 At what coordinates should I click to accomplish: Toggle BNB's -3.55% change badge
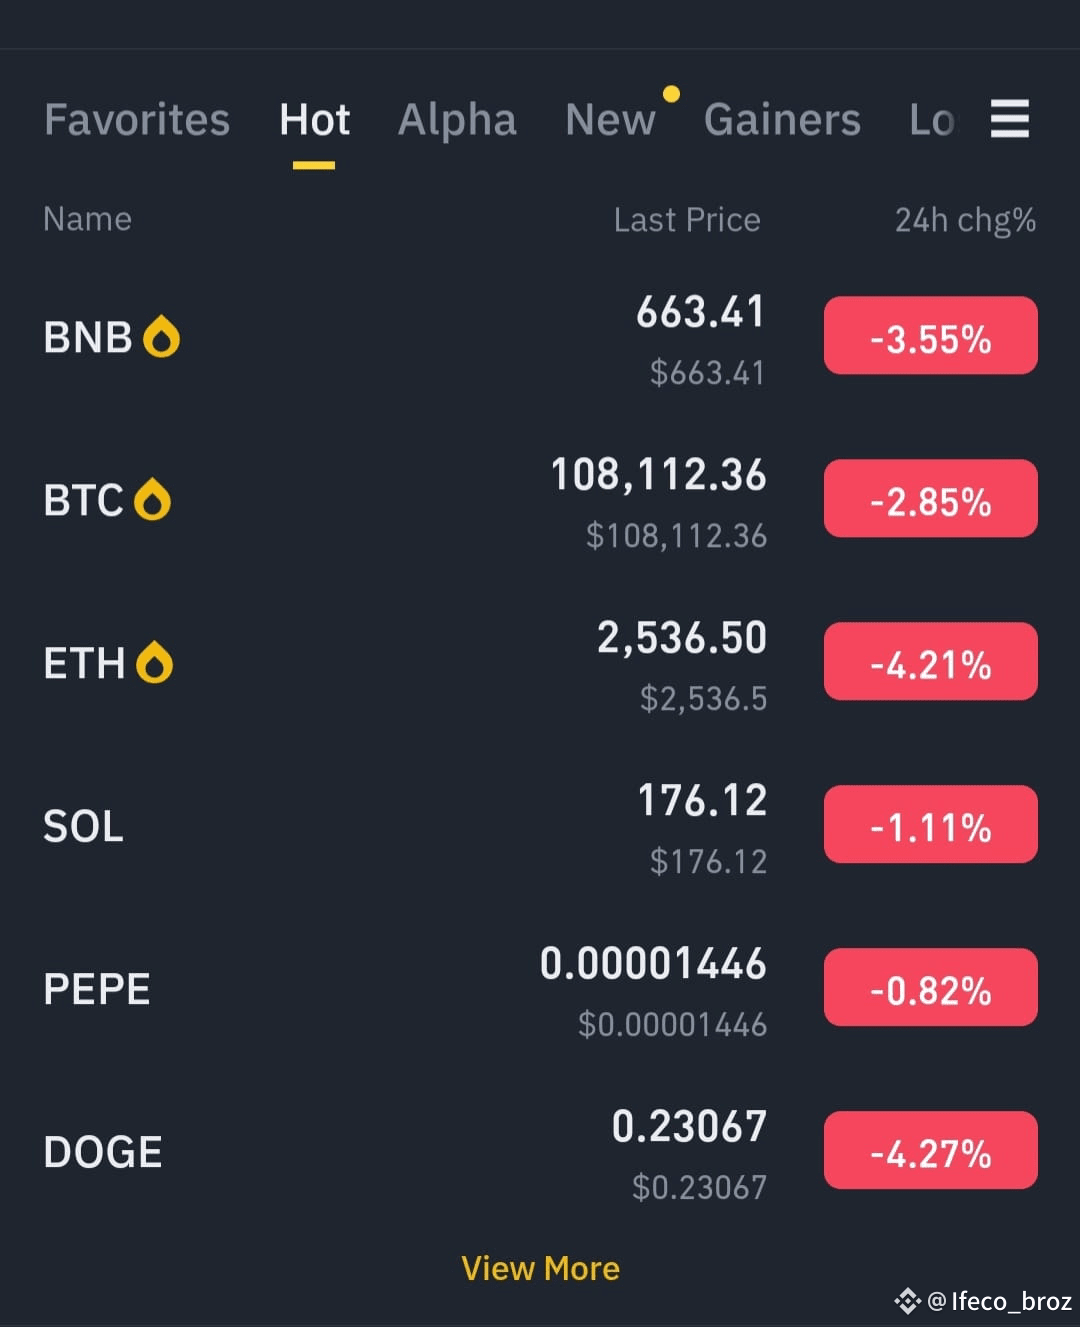930,336
